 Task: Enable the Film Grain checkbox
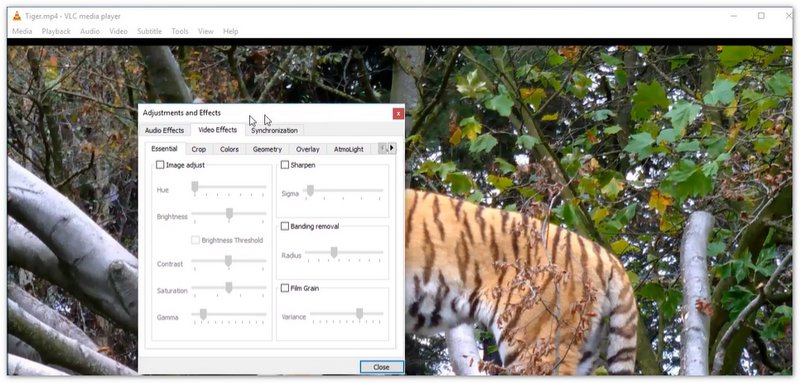pyautogui.click(x=285, y=288)
